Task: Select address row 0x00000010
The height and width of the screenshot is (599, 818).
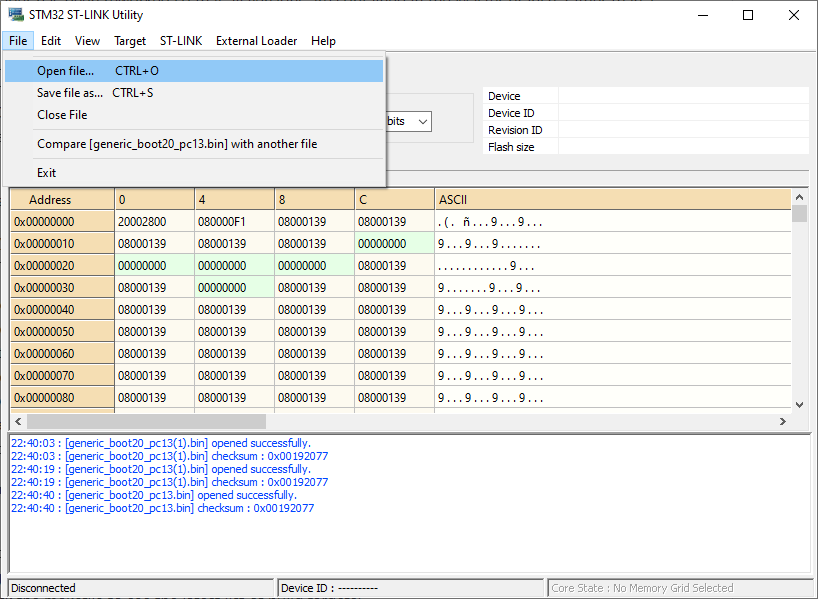Action: pyautogui.click(x=62, y=244)
